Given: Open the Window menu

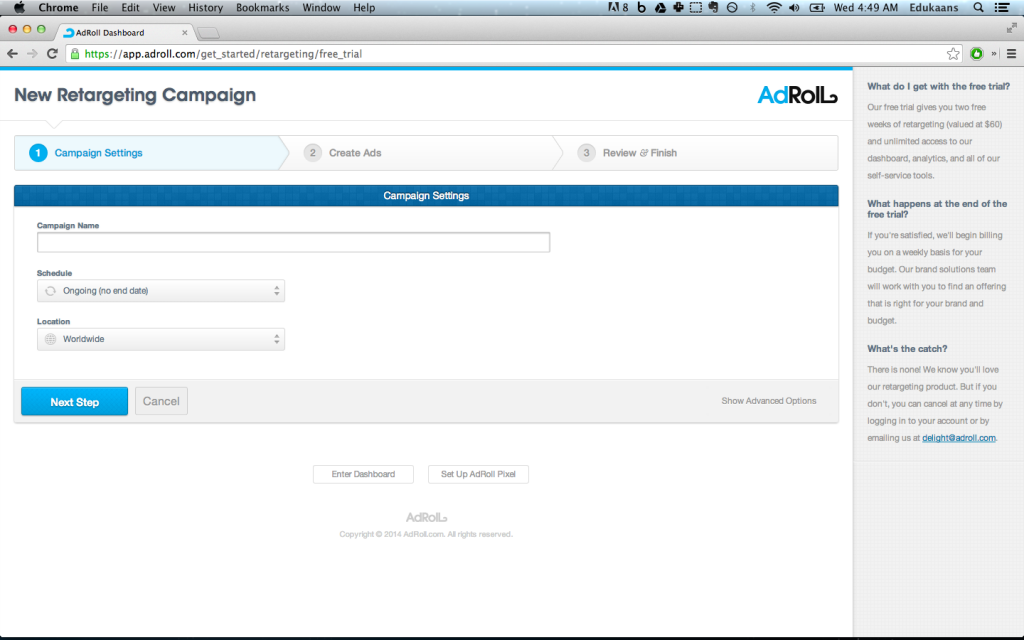Looking at the screenshot, I should [321, 8].
